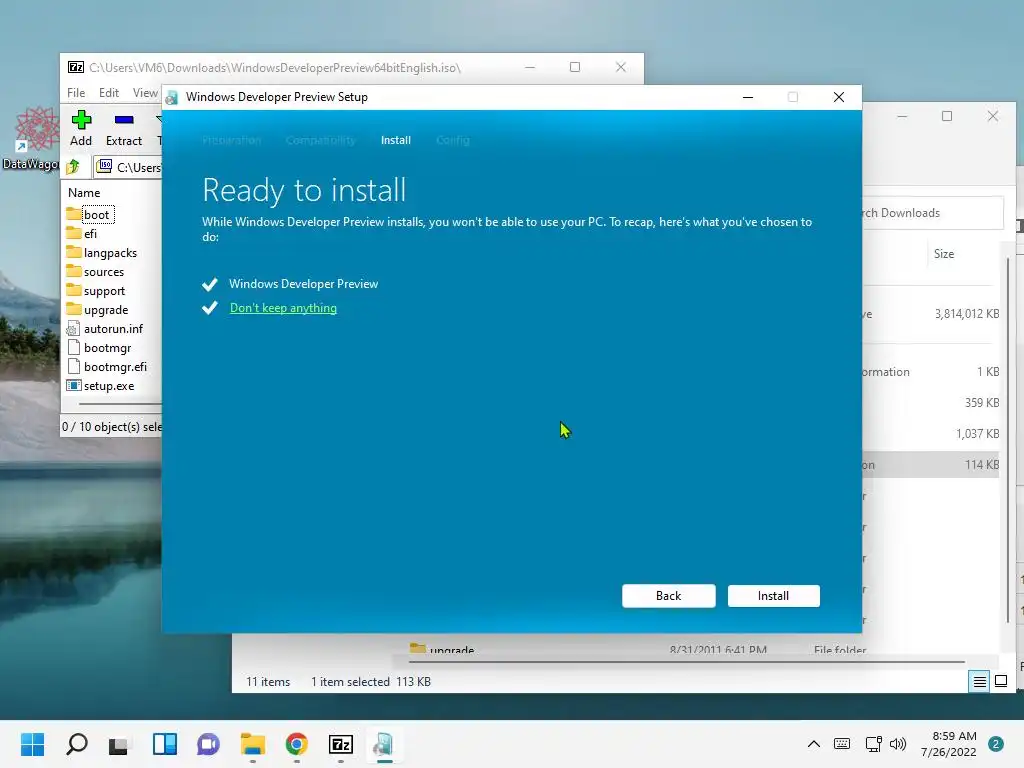Open the network tray icon
This screenshot has height=768, width=1024.
pos(873,744)
